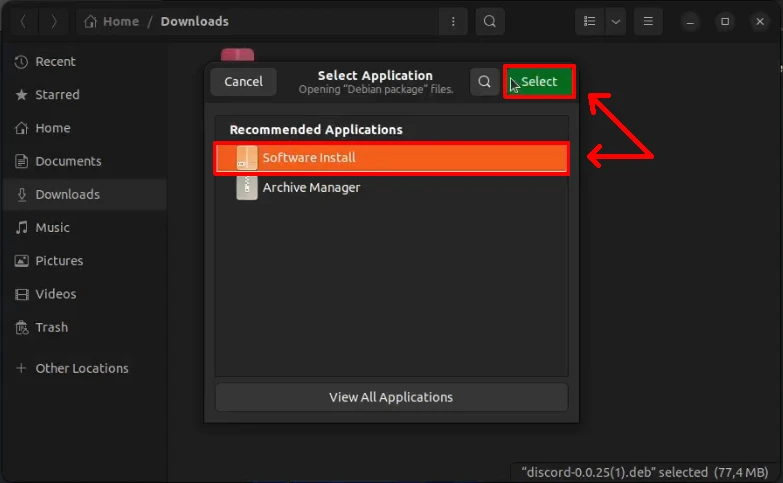This screenshot has width=783, height=483.
Task: Confirm with the green Select button
Action: tap(539, 81)
